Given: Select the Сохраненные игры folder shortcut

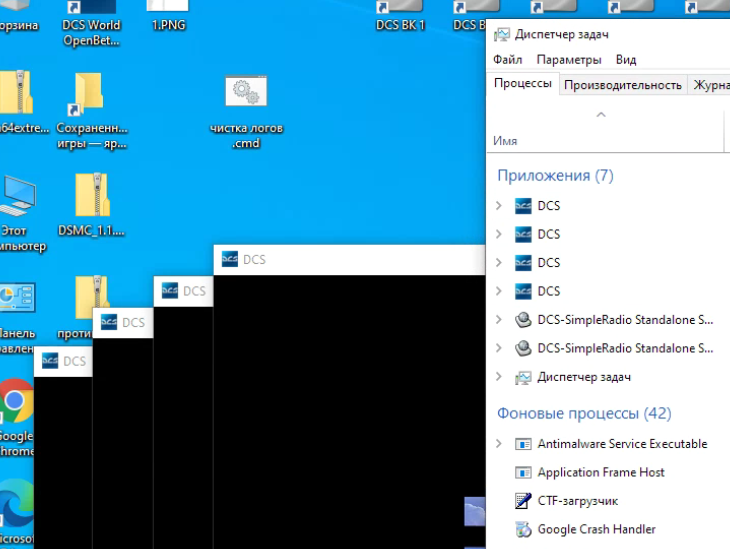Looking at the screenshot, I should click(x=91, y=111).
